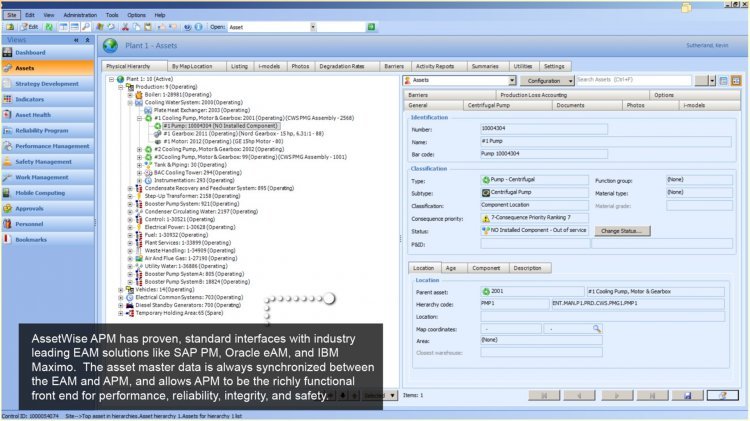Expand the Vehicles: 14 tree node
750x421 pixels.
(x=121, y=289)
